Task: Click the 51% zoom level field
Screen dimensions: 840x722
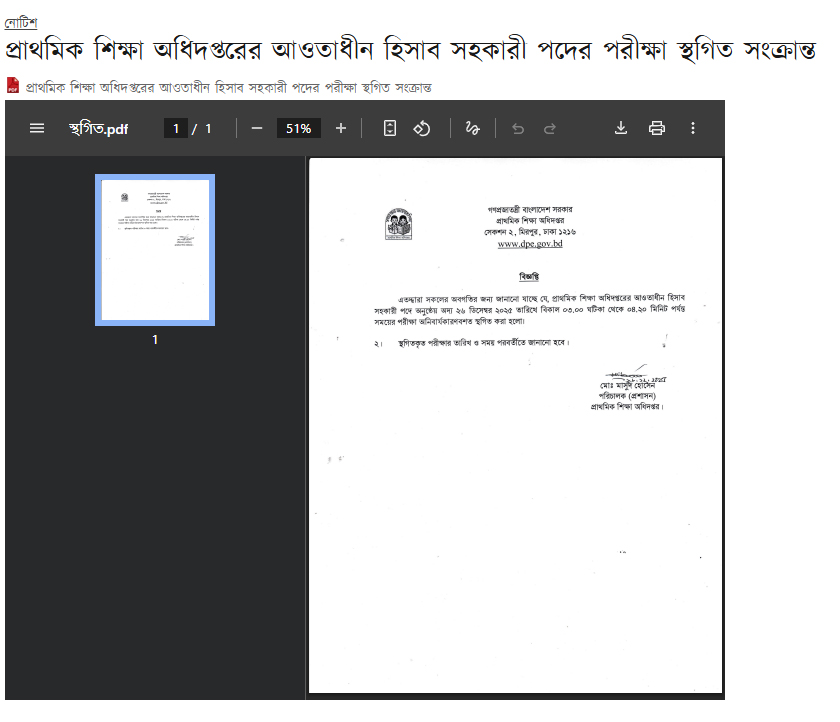Action: point(298,128)
